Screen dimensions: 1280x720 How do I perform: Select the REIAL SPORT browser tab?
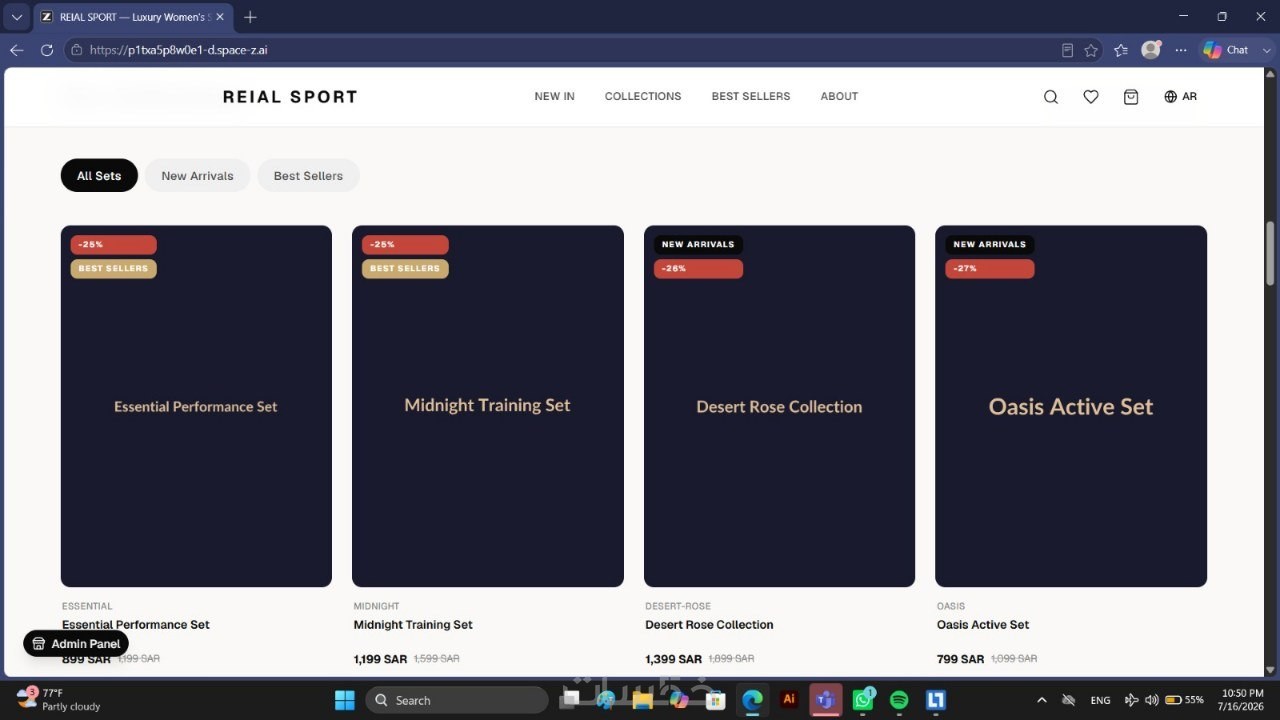(133, 17)
